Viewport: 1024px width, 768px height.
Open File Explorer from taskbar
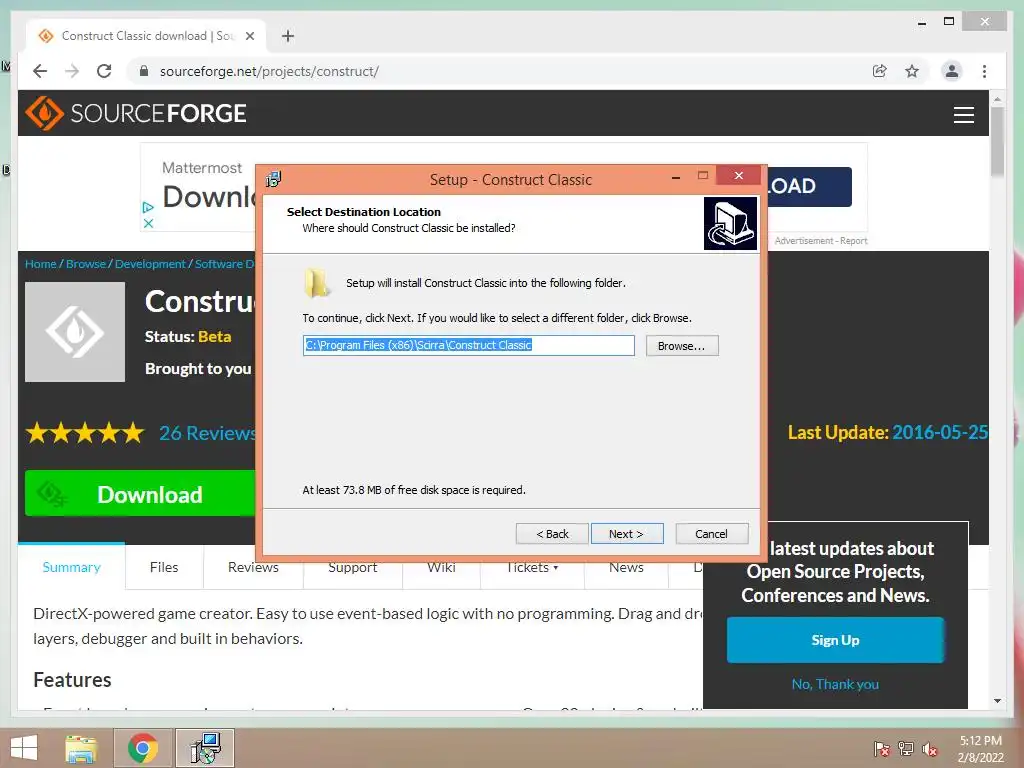click(x=82, y=748)
